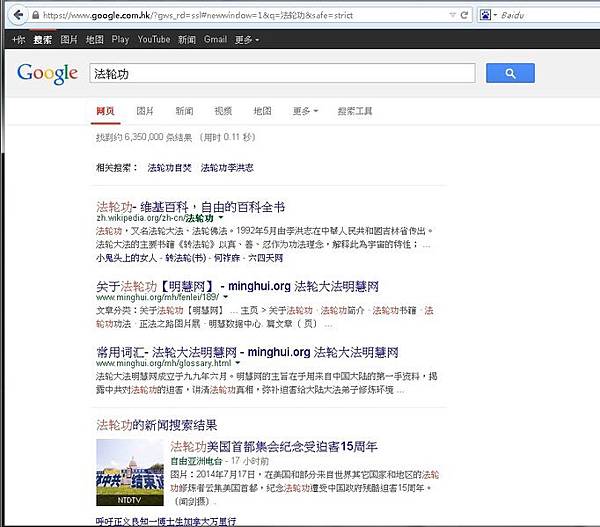Viewport: 600px width, 527px height.
Task: Expand arrow beside minghui.org/mh/fenlei URL
Action: pos(225,297)
